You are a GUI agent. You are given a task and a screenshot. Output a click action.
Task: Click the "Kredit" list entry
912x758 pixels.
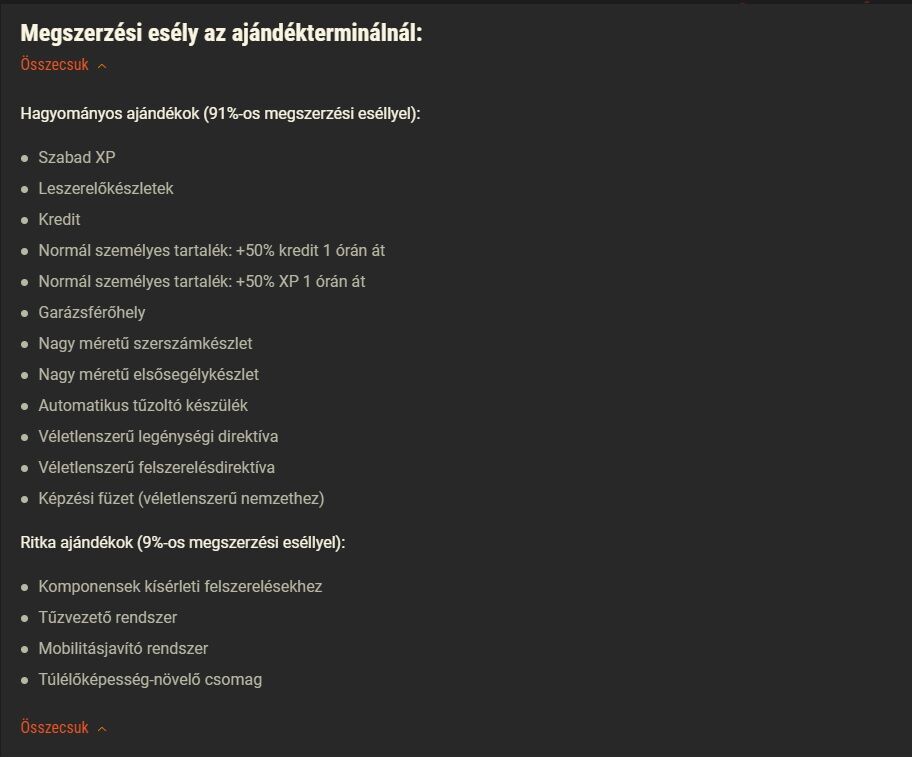click(59, 219)
